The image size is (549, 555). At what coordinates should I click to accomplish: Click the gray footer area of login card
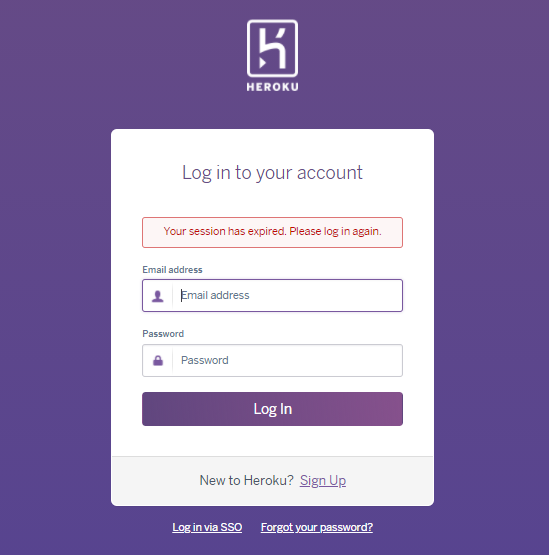pos(272,481)
